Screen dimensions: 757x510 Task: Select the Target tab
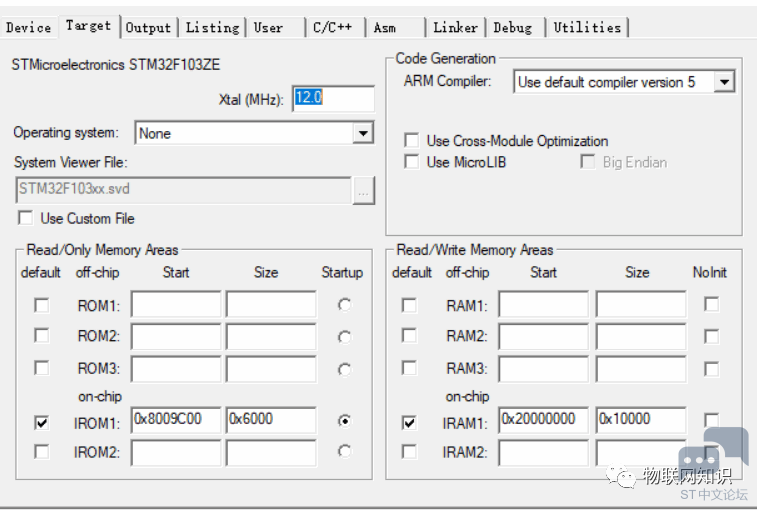pos(89,26)
